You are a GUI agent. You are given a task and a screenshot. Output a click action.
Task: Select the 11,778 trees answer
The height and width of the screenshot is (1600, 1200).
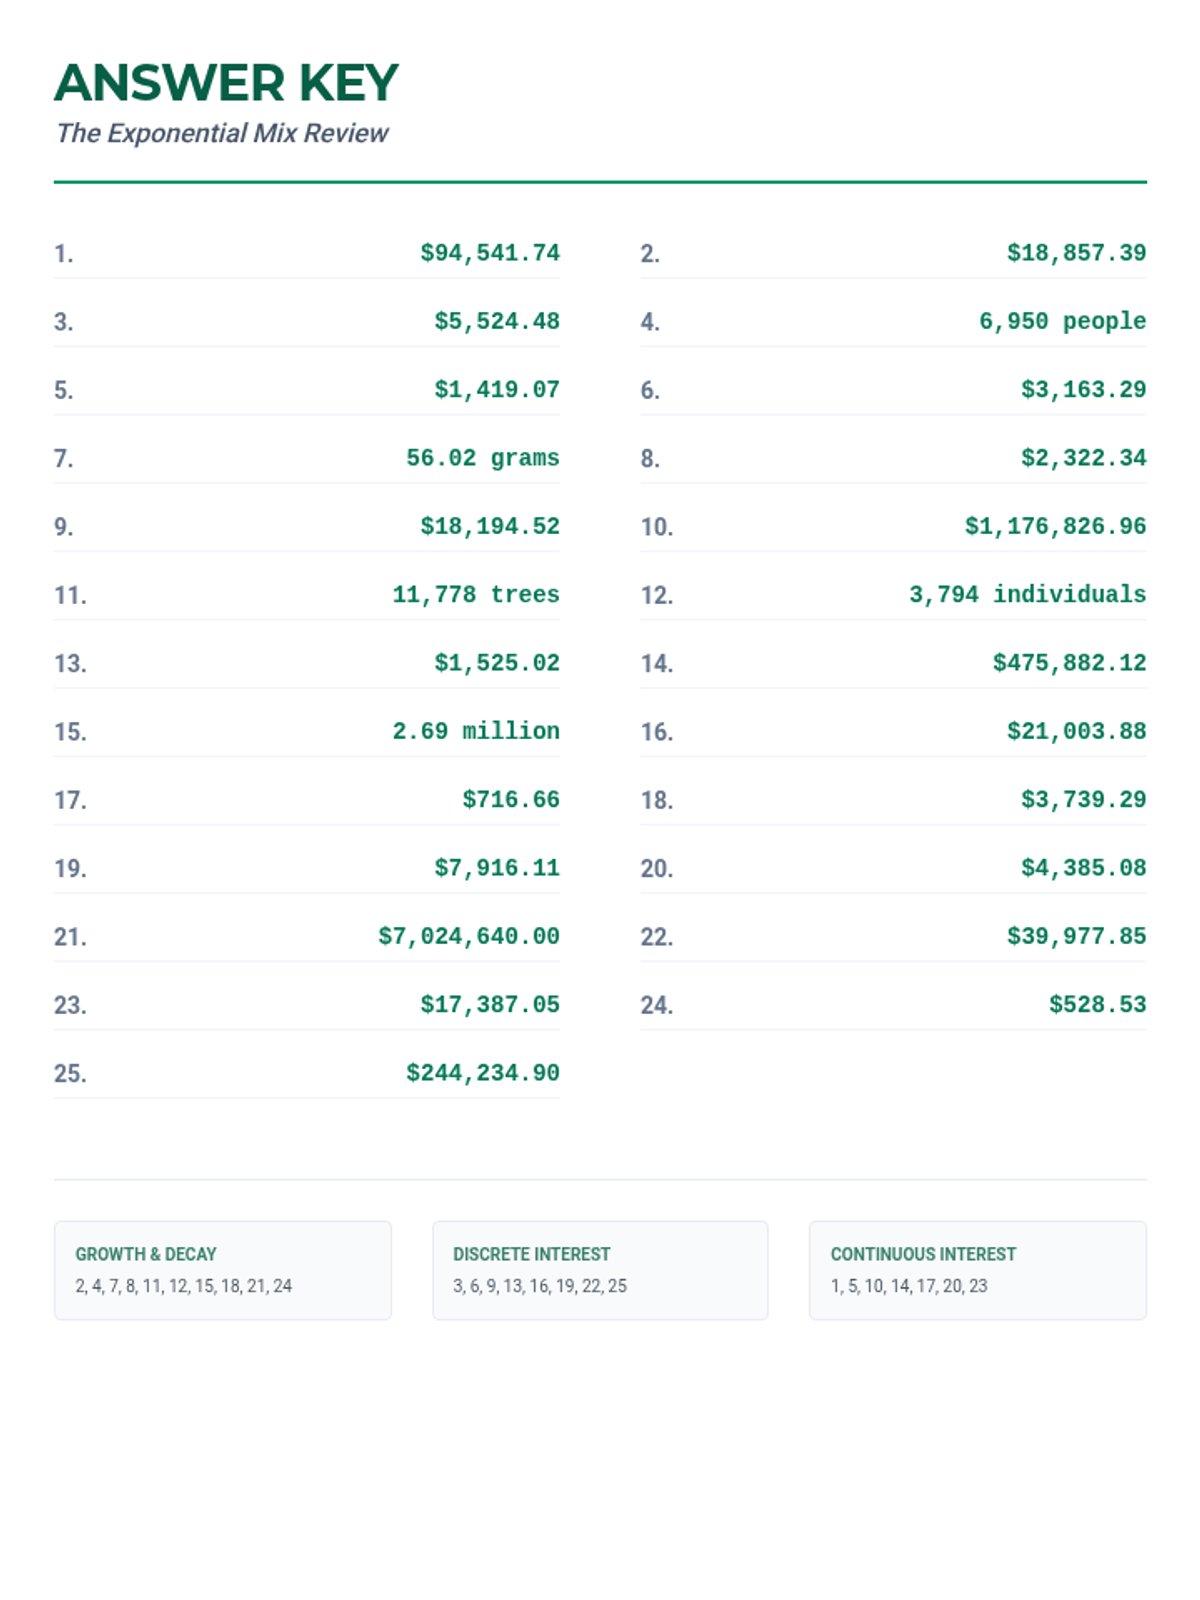[475, 594]
